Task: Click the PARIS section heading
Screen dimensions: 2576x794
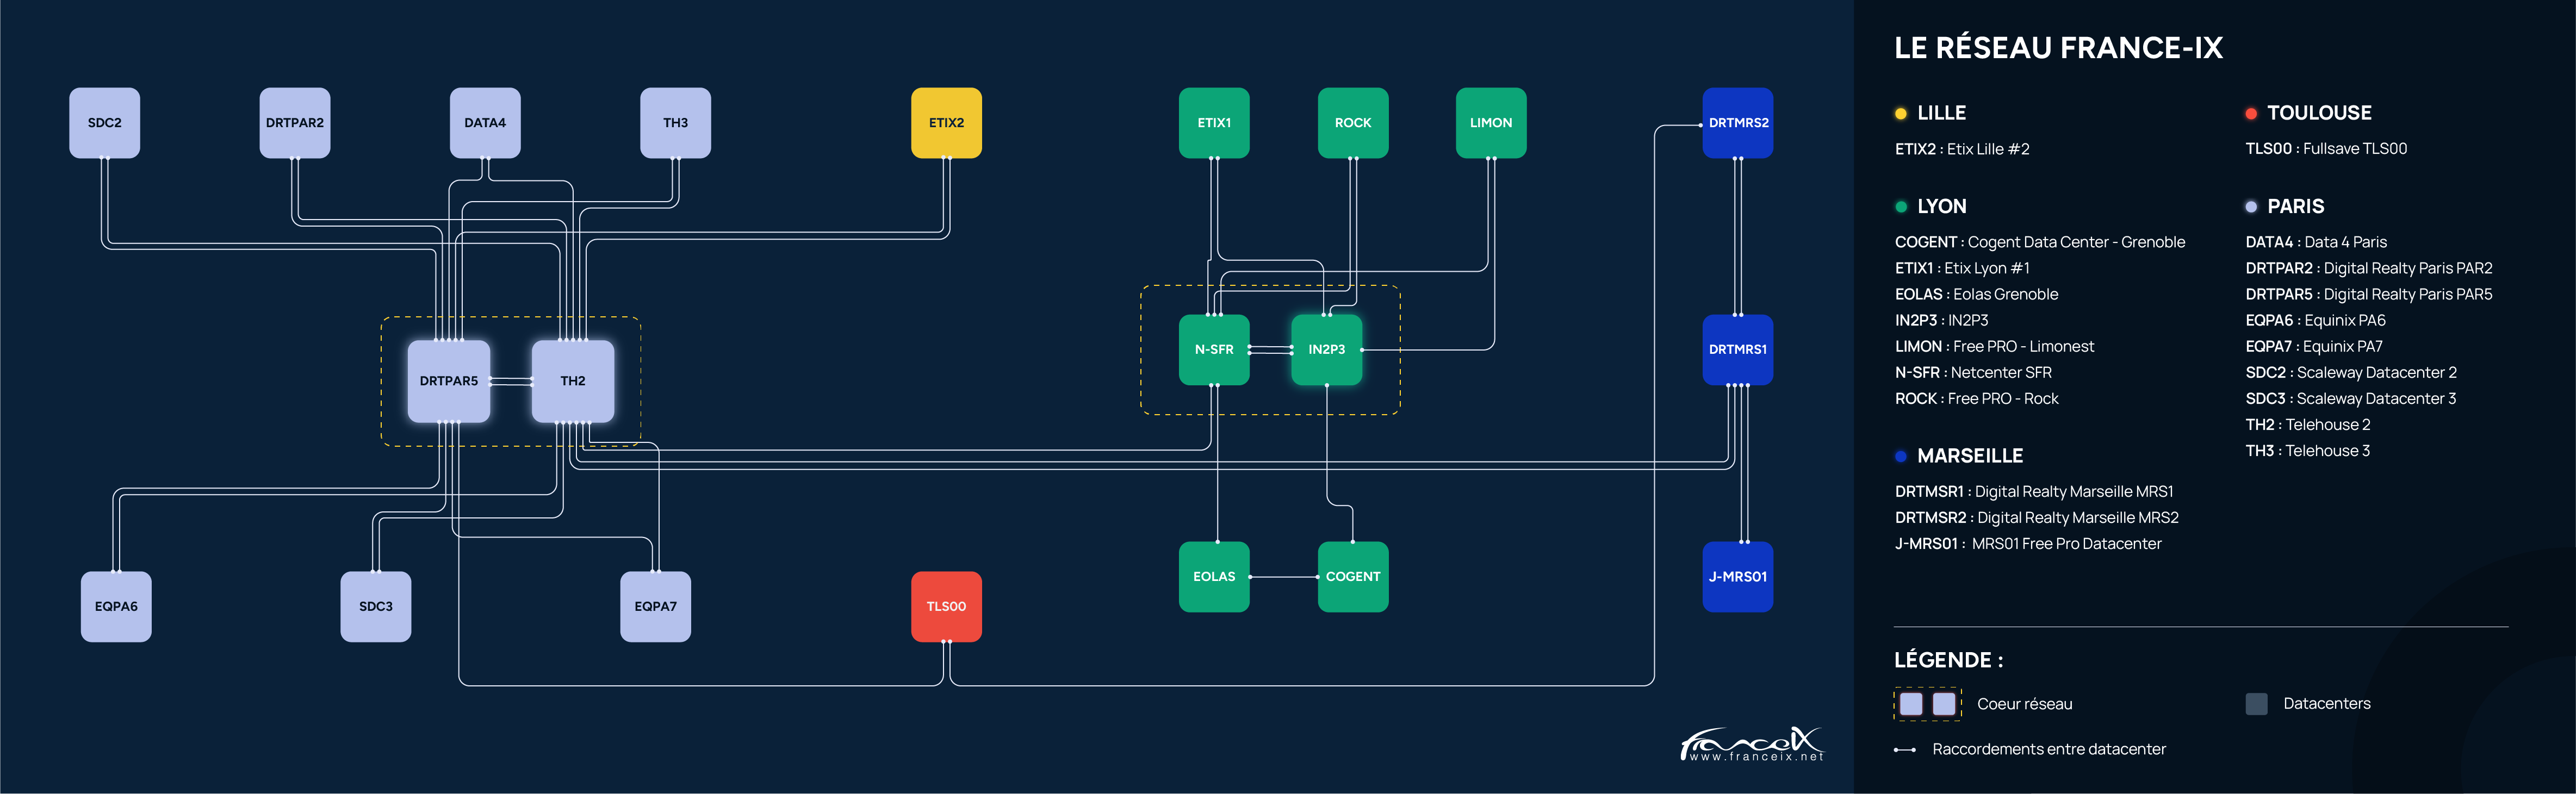Action: coord(2295,206)
